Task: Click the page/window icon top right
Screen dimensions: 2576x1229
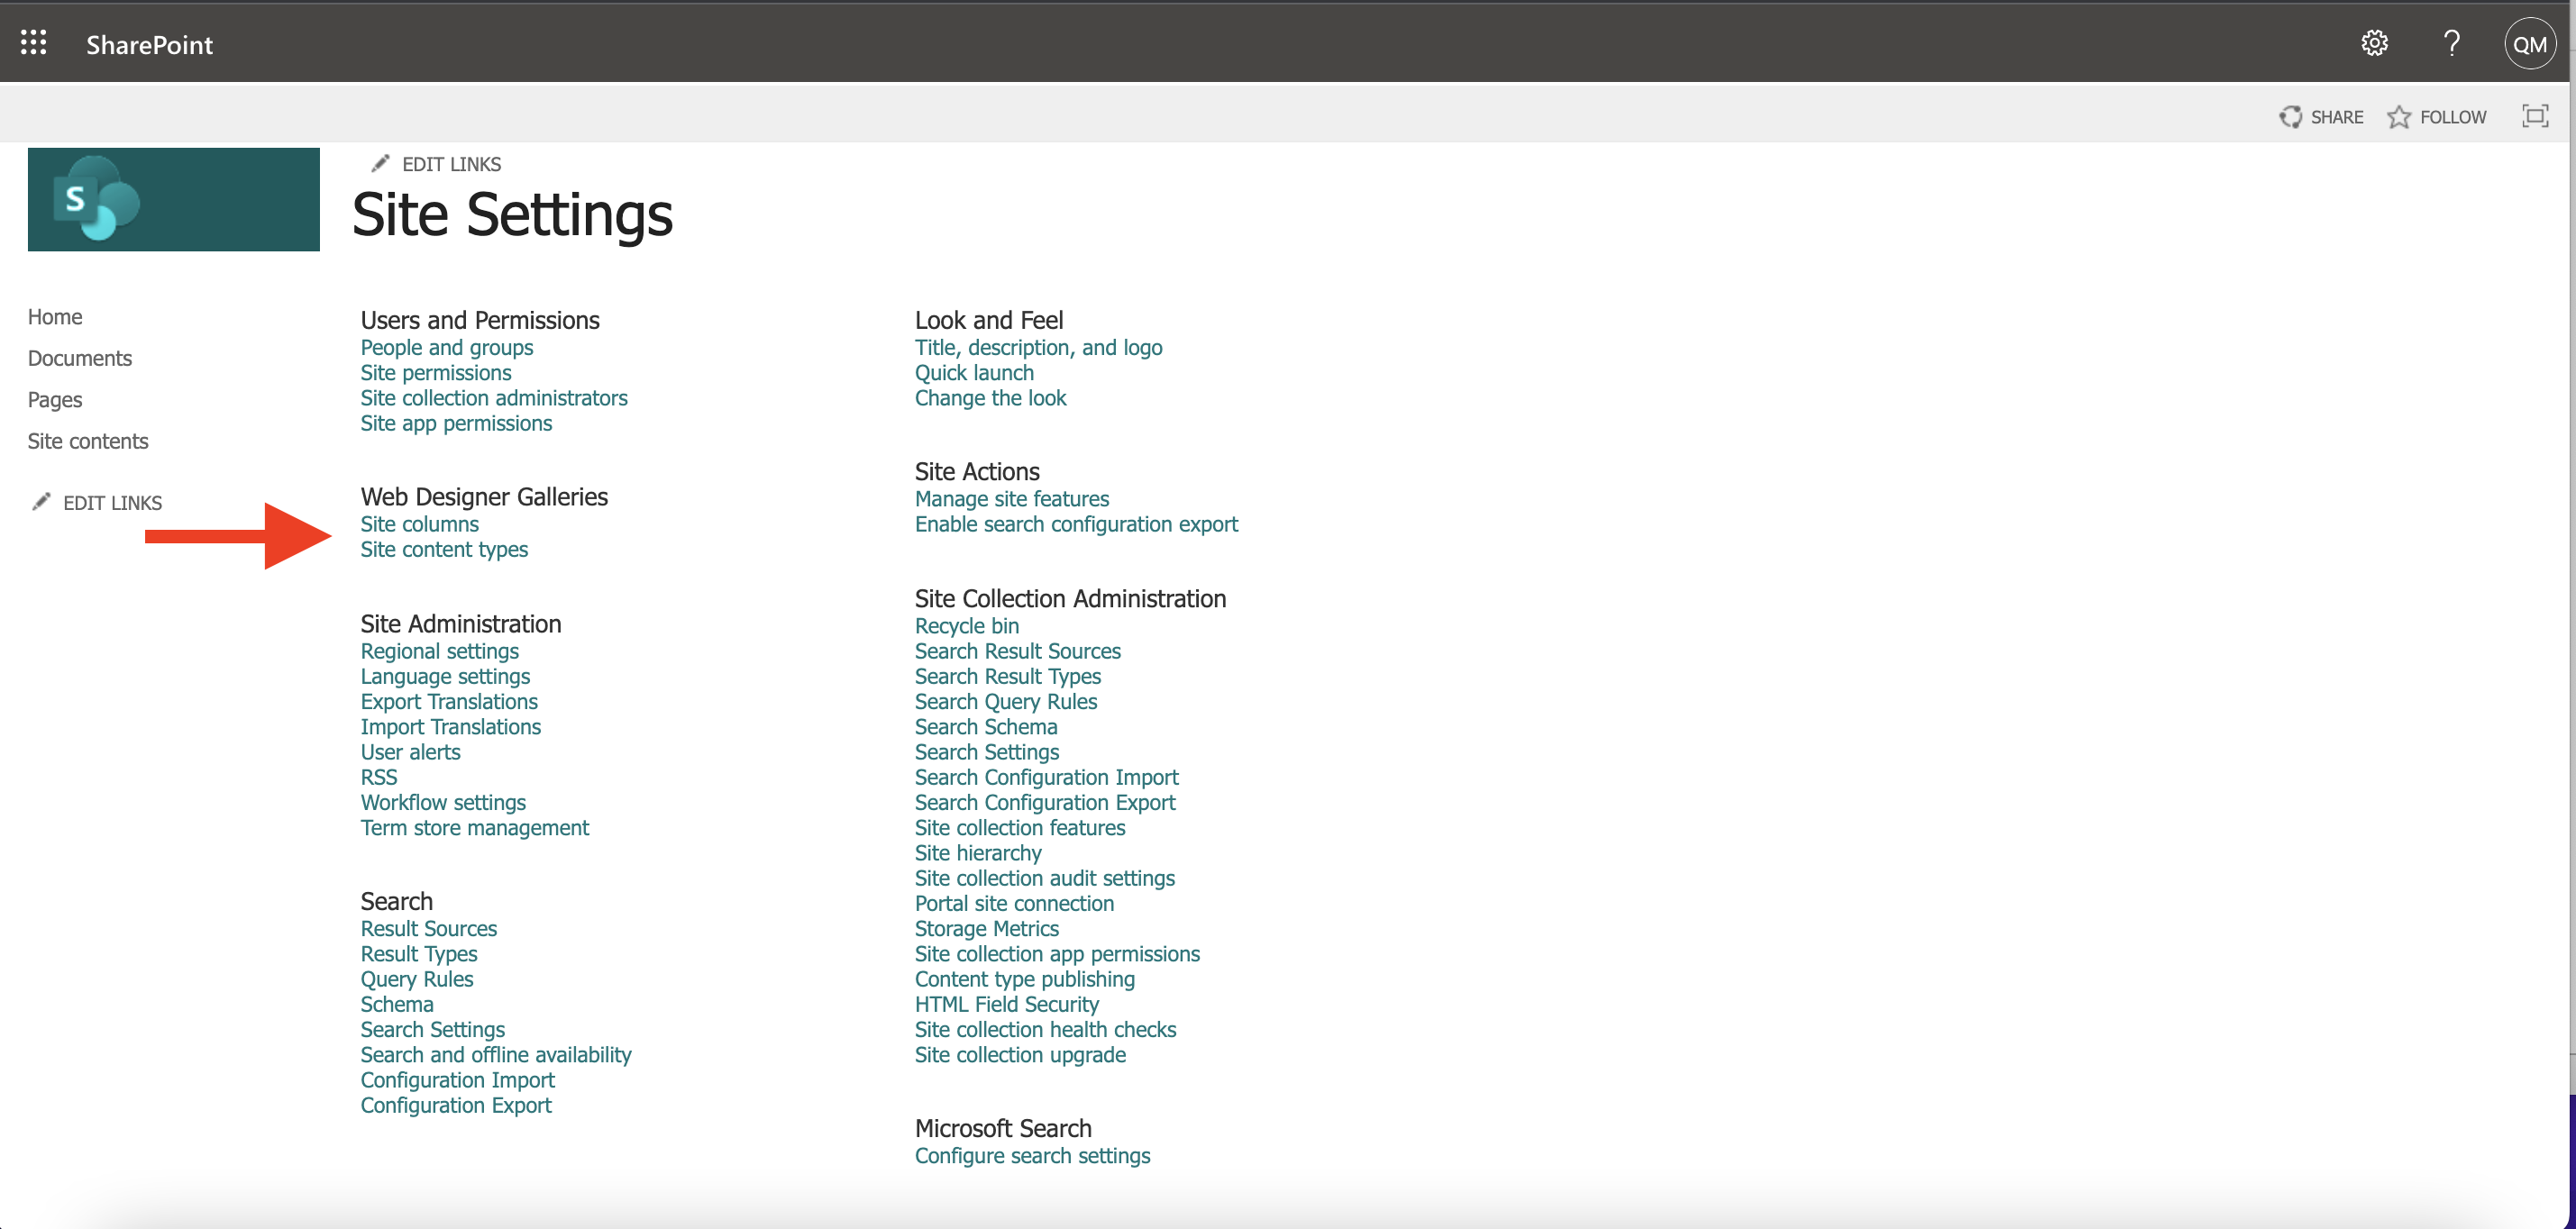Action: 2535,115
